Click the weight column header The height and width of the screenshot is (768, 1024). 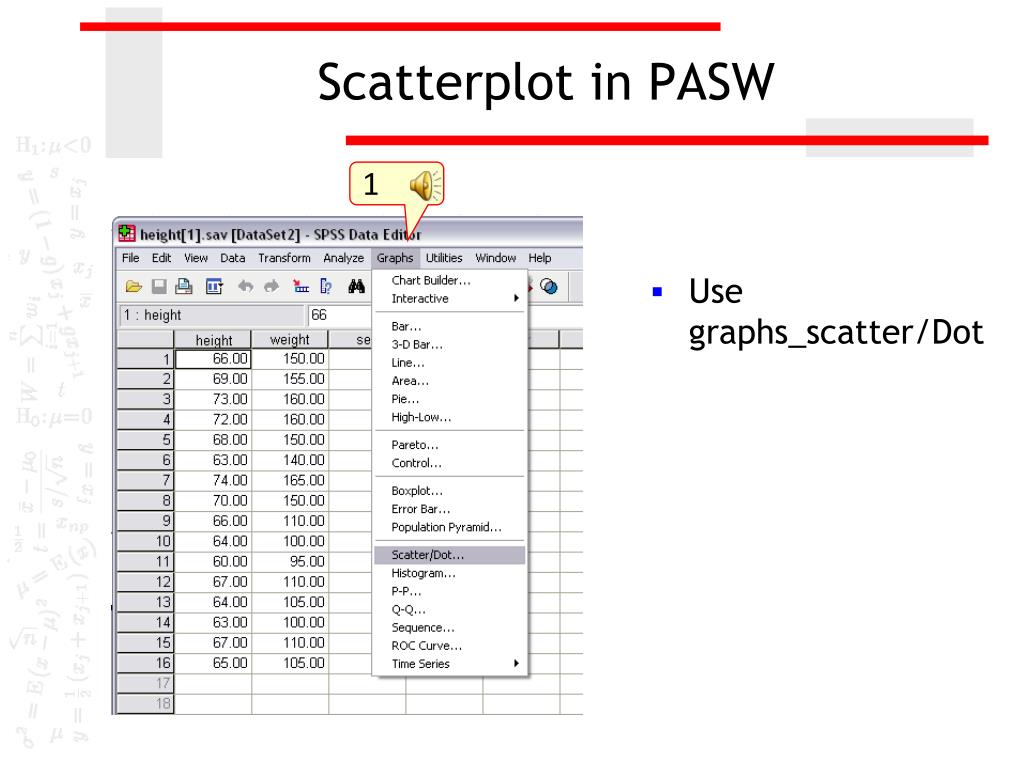(290, 340)
